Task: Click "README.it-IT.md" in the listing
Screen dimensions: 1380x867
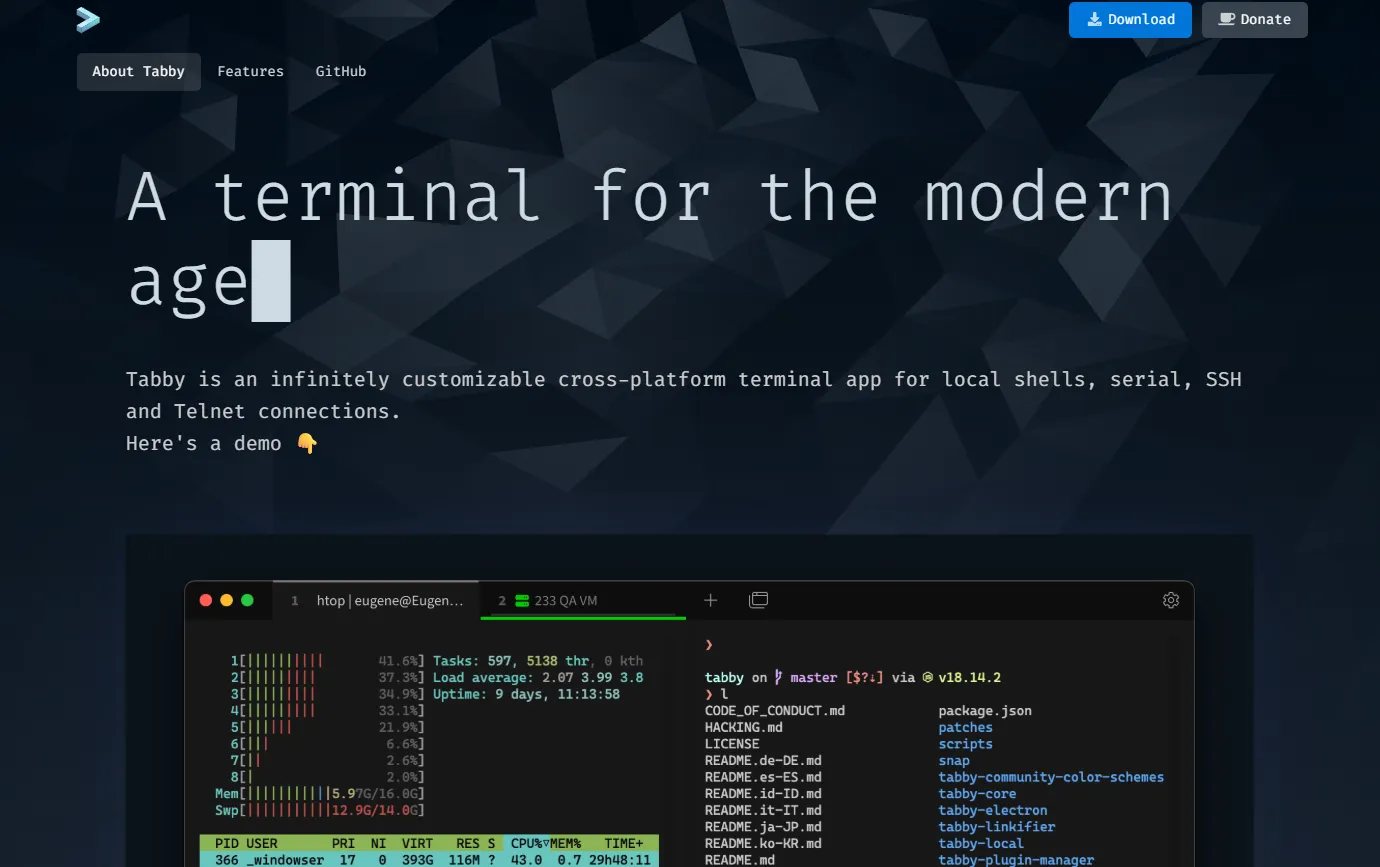Action: click(763, 810)
